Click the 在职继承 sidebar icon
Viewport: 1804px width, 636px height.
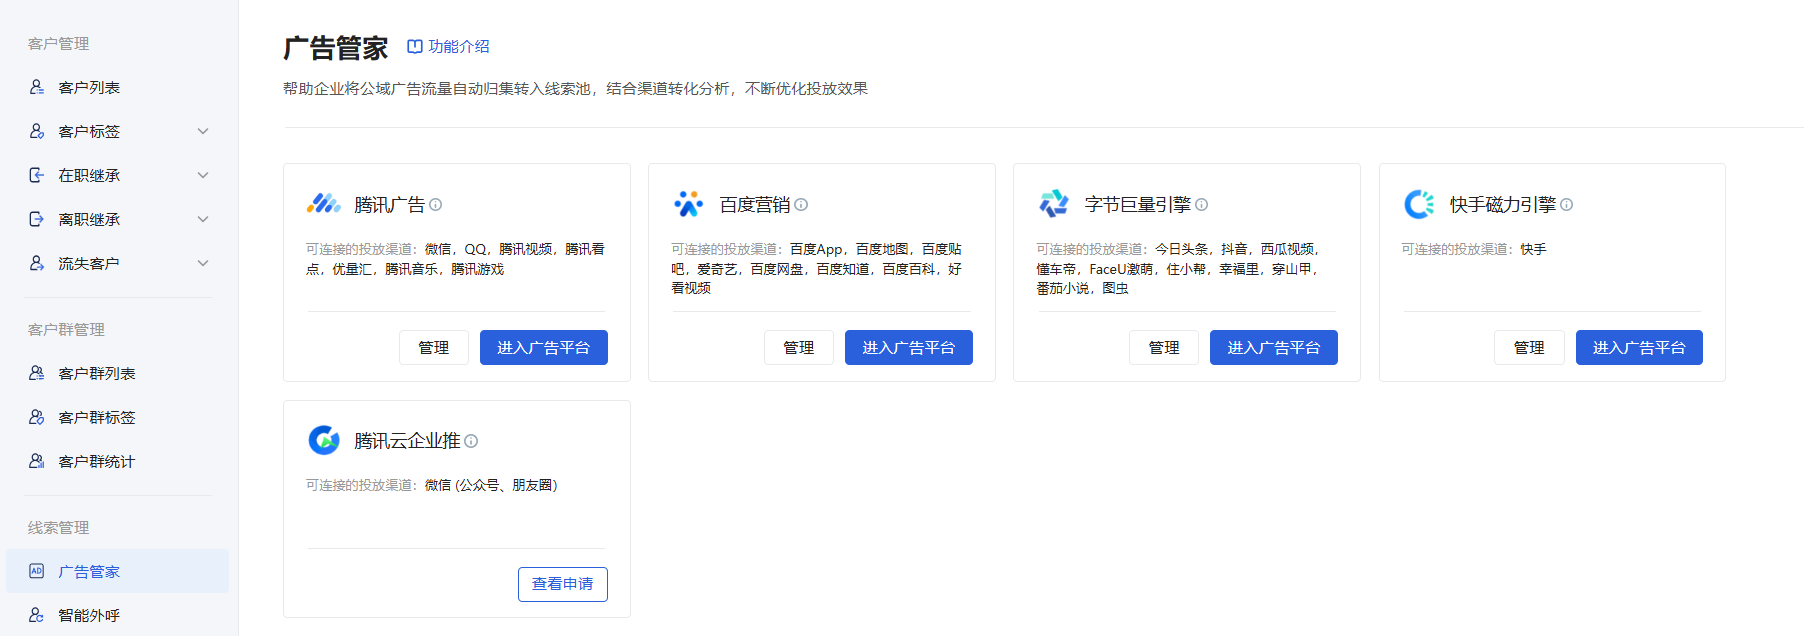pos(37,175)
